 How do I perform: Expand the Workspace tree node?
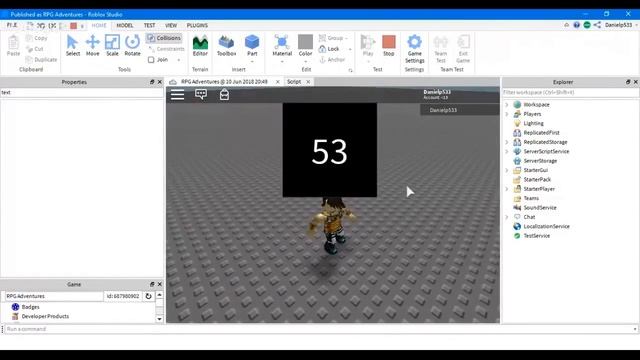(507, 104)
